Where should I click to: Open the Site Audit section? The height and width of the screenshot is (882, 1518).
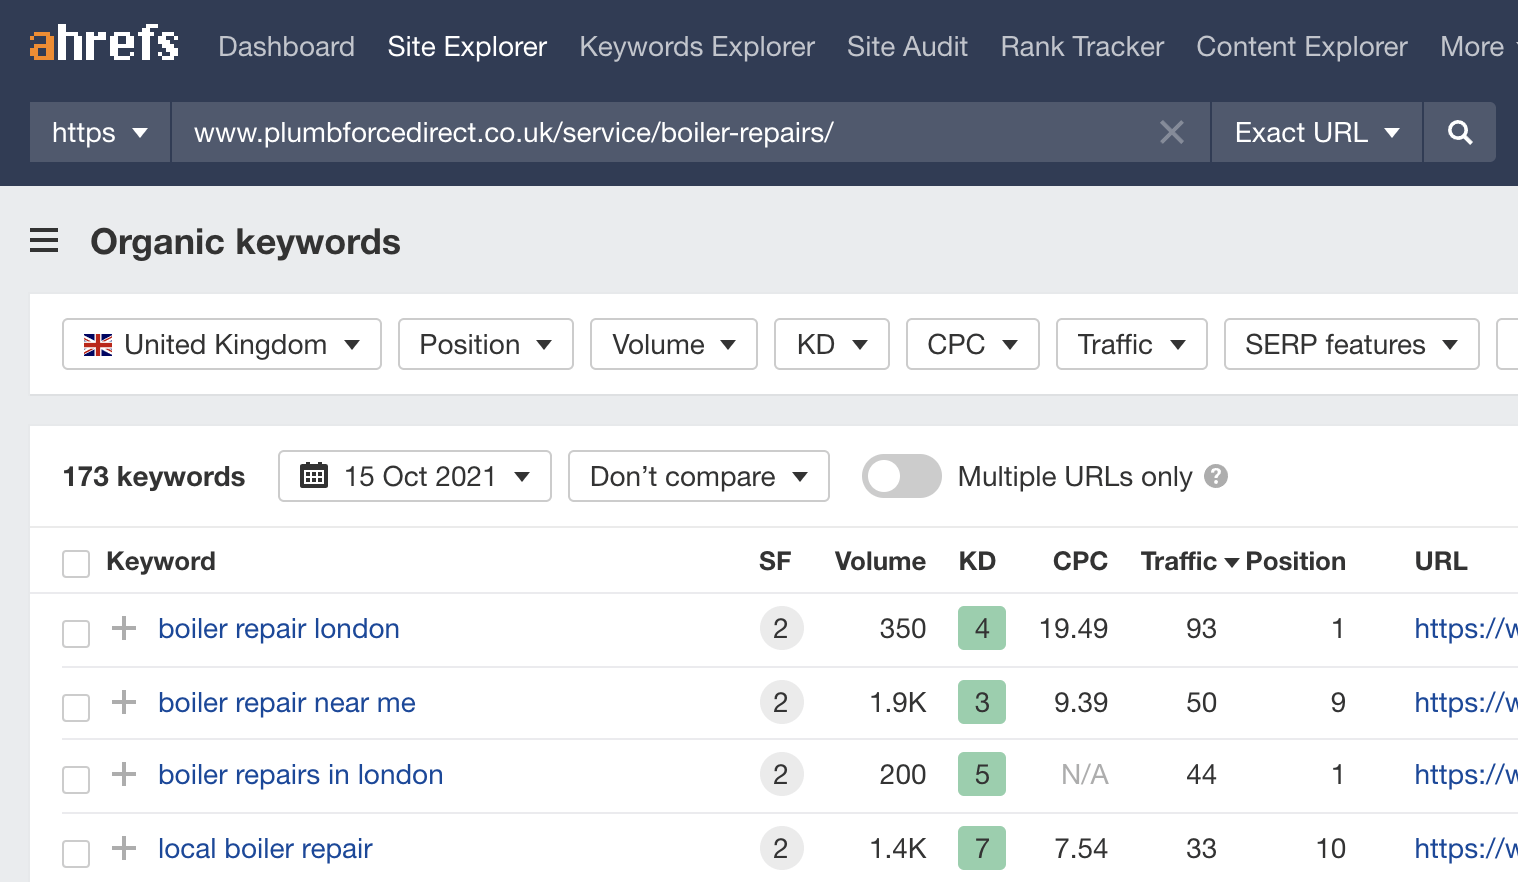click(907, 46)
